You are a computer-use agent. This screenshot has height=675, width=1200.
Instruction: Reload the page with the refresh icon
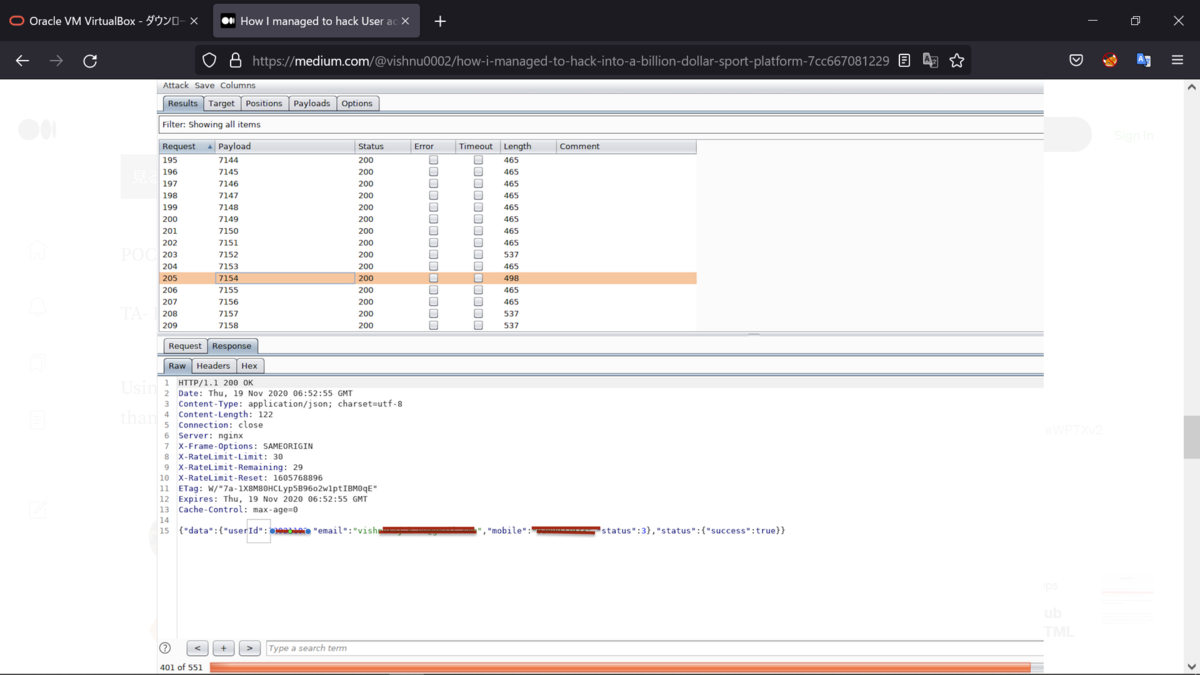coord(90,61)
